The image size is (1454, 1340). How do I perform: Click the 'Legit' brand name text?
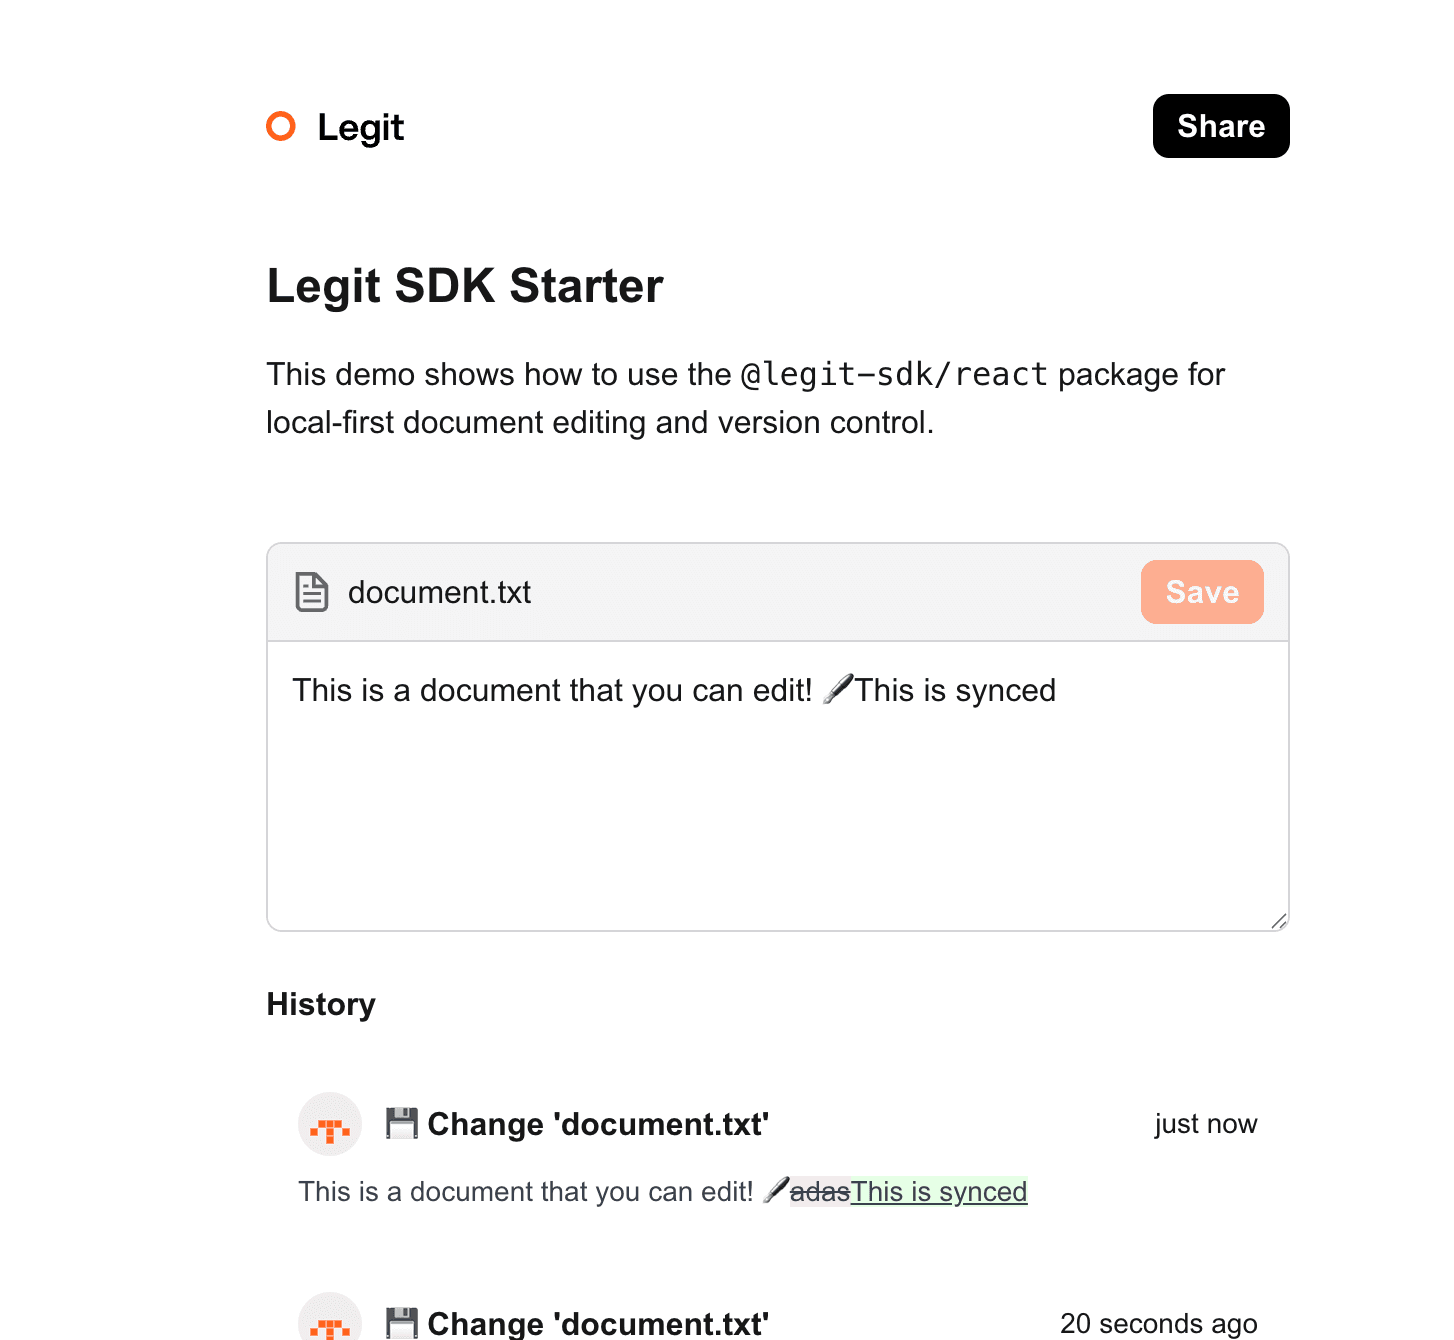click(x=360, y=127)
